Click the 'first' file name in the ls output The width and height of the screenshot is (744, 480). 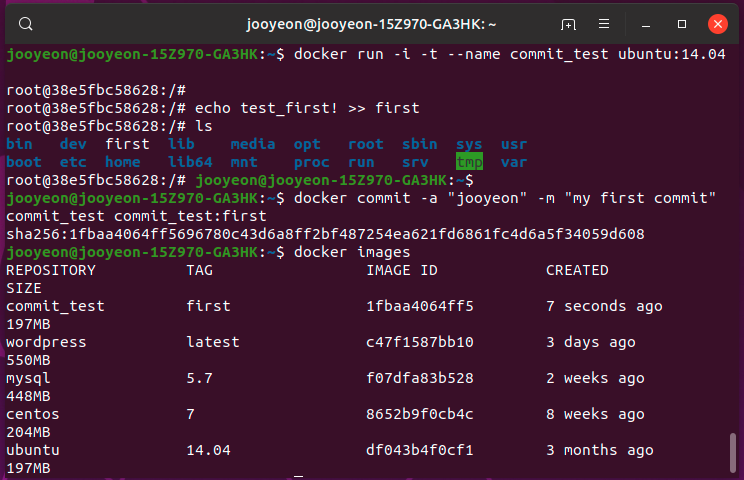pos(127,144)
